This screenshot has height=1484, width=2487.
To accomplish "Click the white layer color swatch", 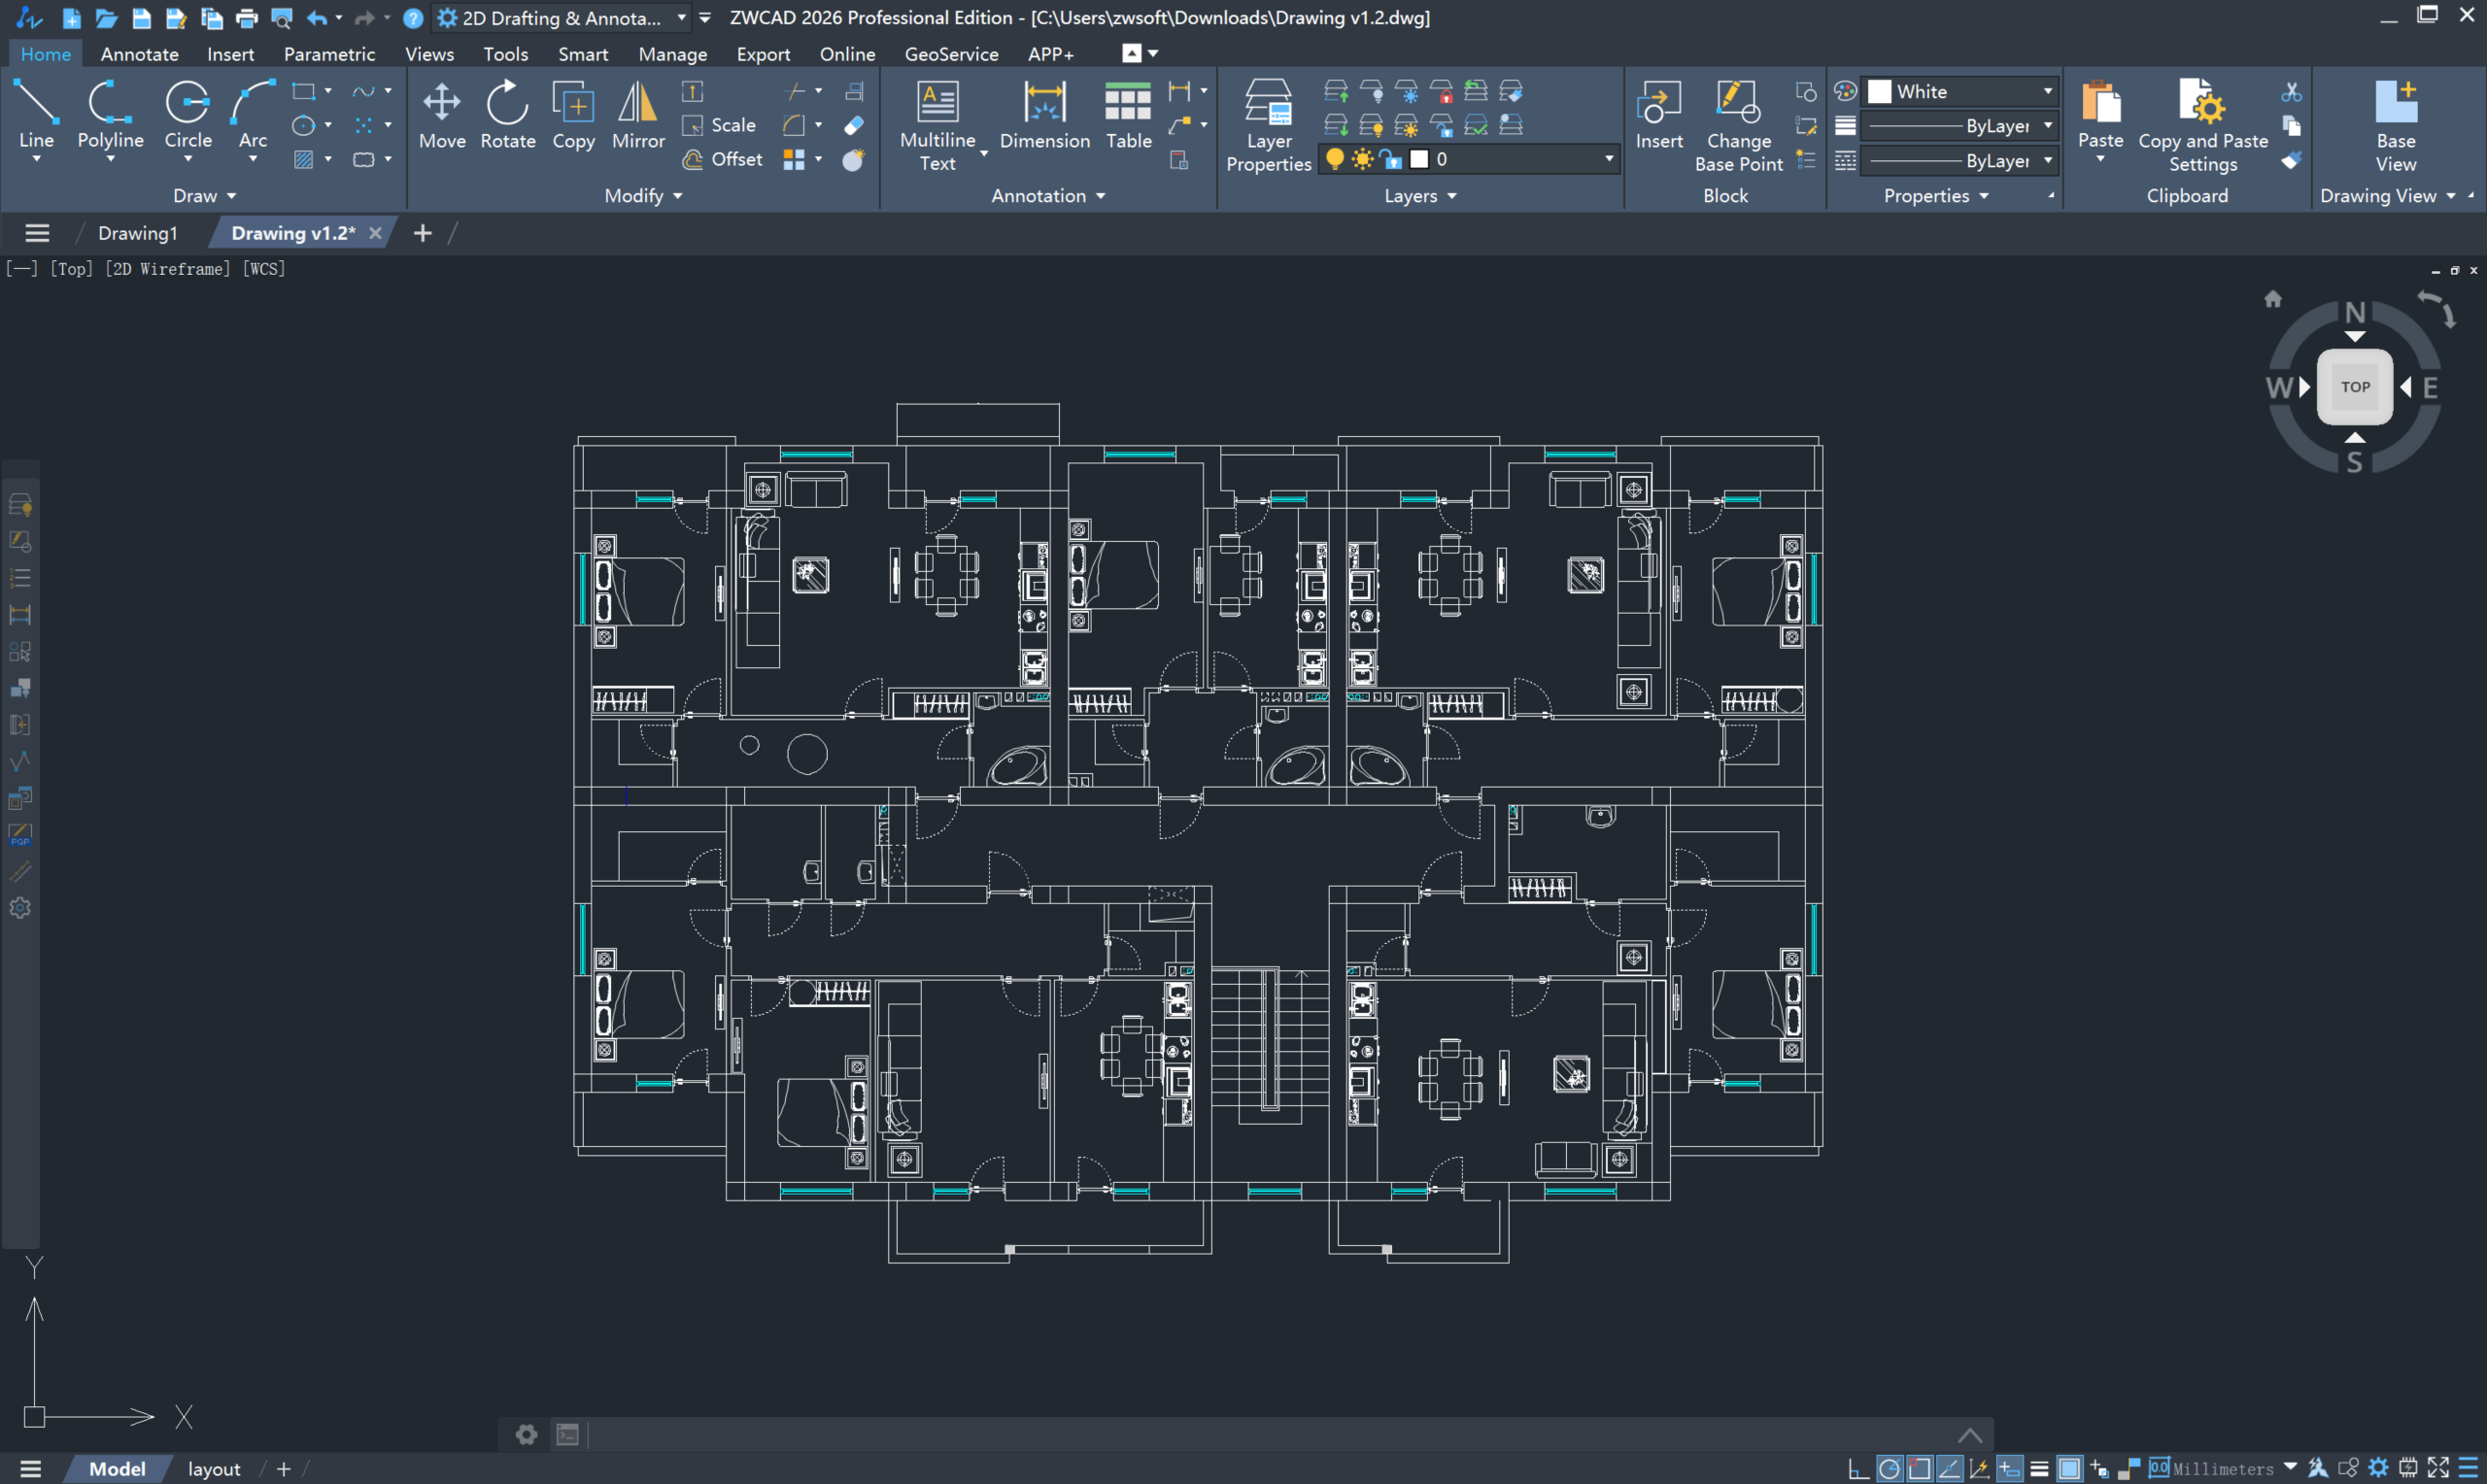I will pyautogui.click(x=1418, y=159).
